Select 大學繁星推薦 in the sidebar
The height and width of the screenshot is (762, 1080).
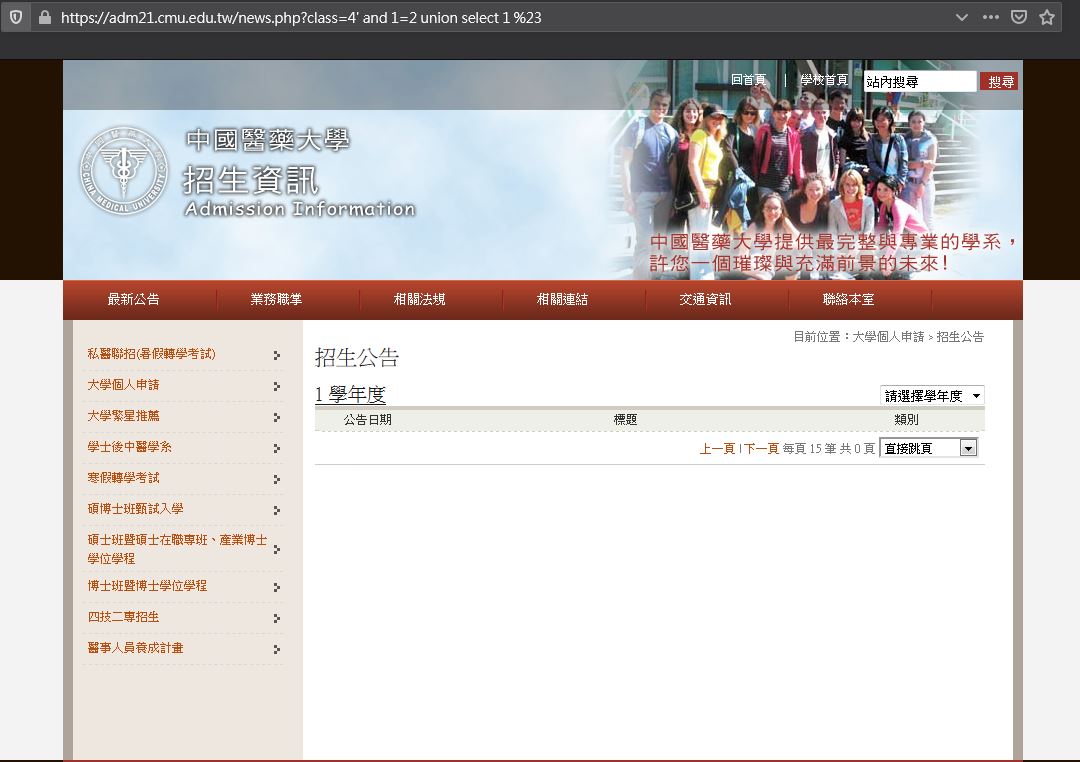click(x=123, y=415)
